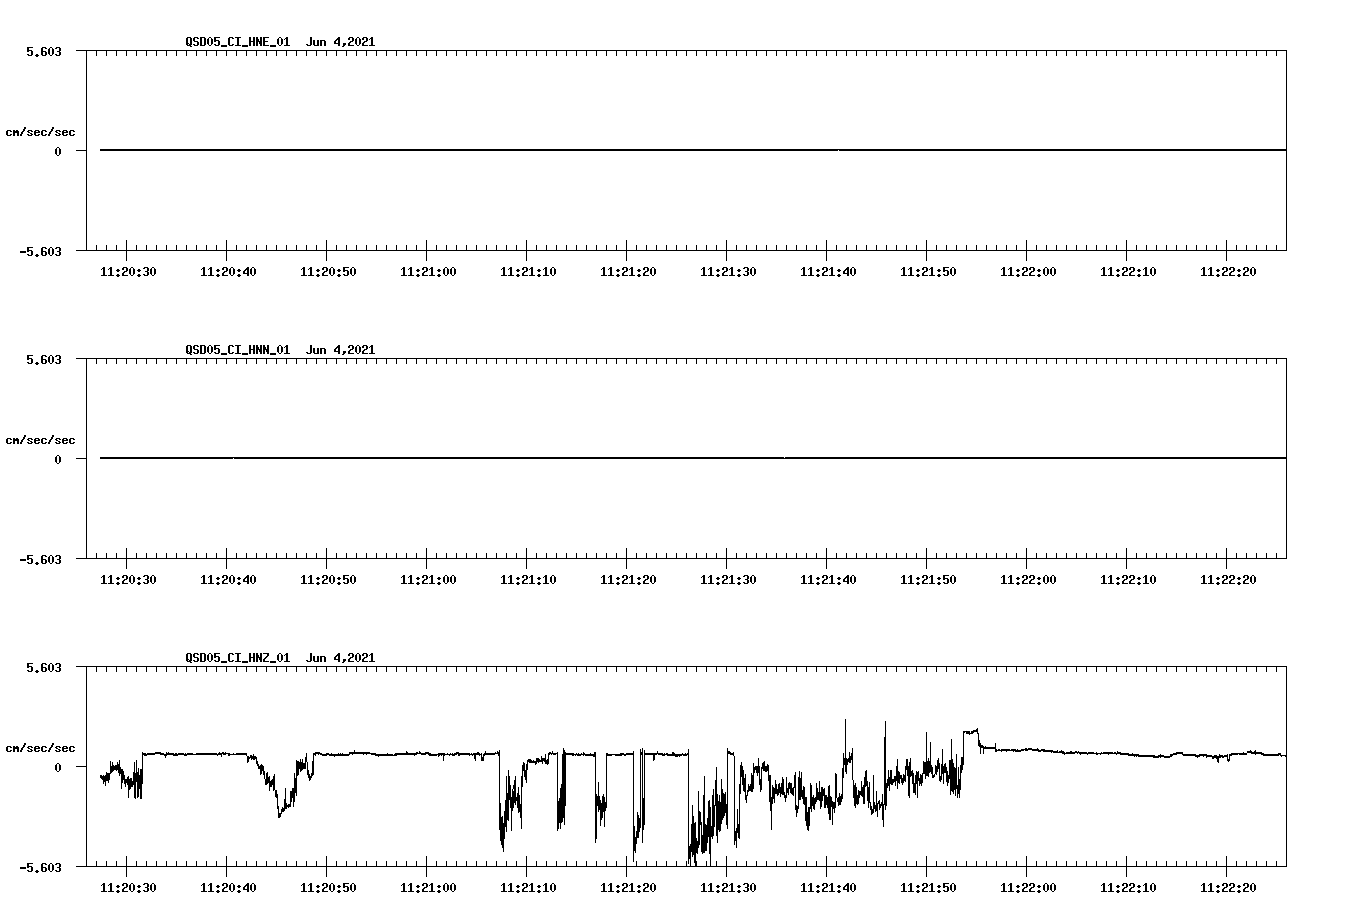1358x924 pixels.
Task: Click 11:21:00 time label under HNZ plot
Action: (x=428, y=888)
